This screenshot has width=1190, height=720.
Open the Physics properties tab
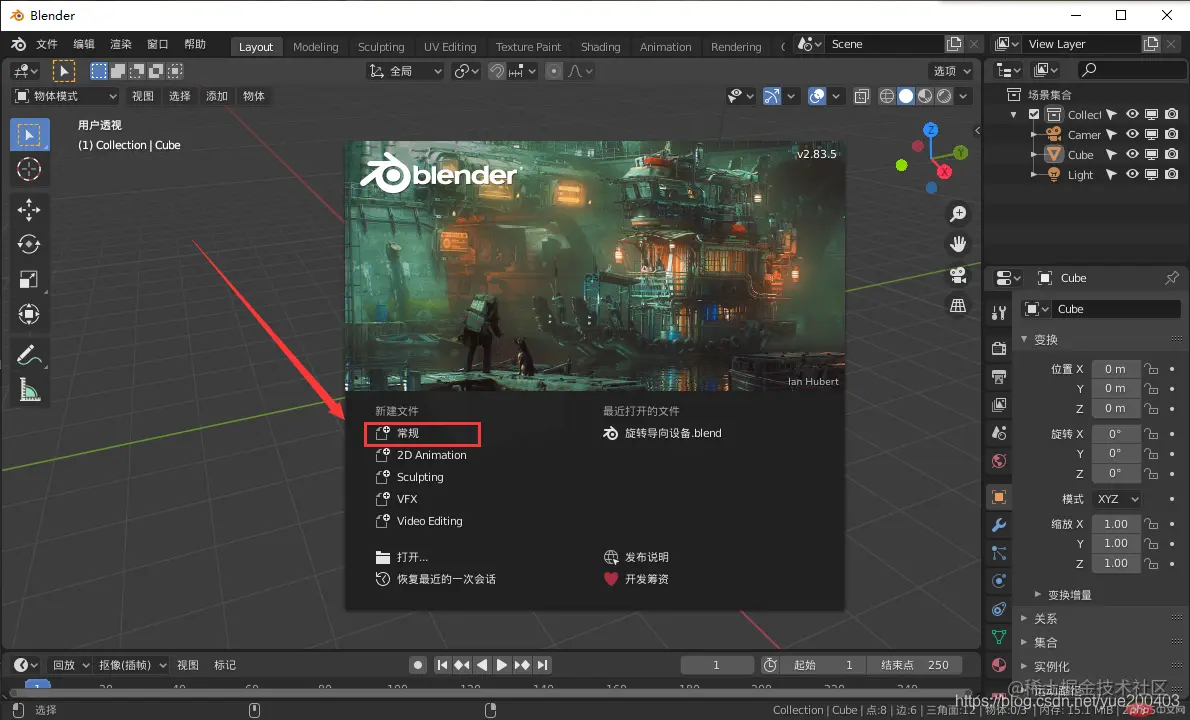(x=999, y=581)
